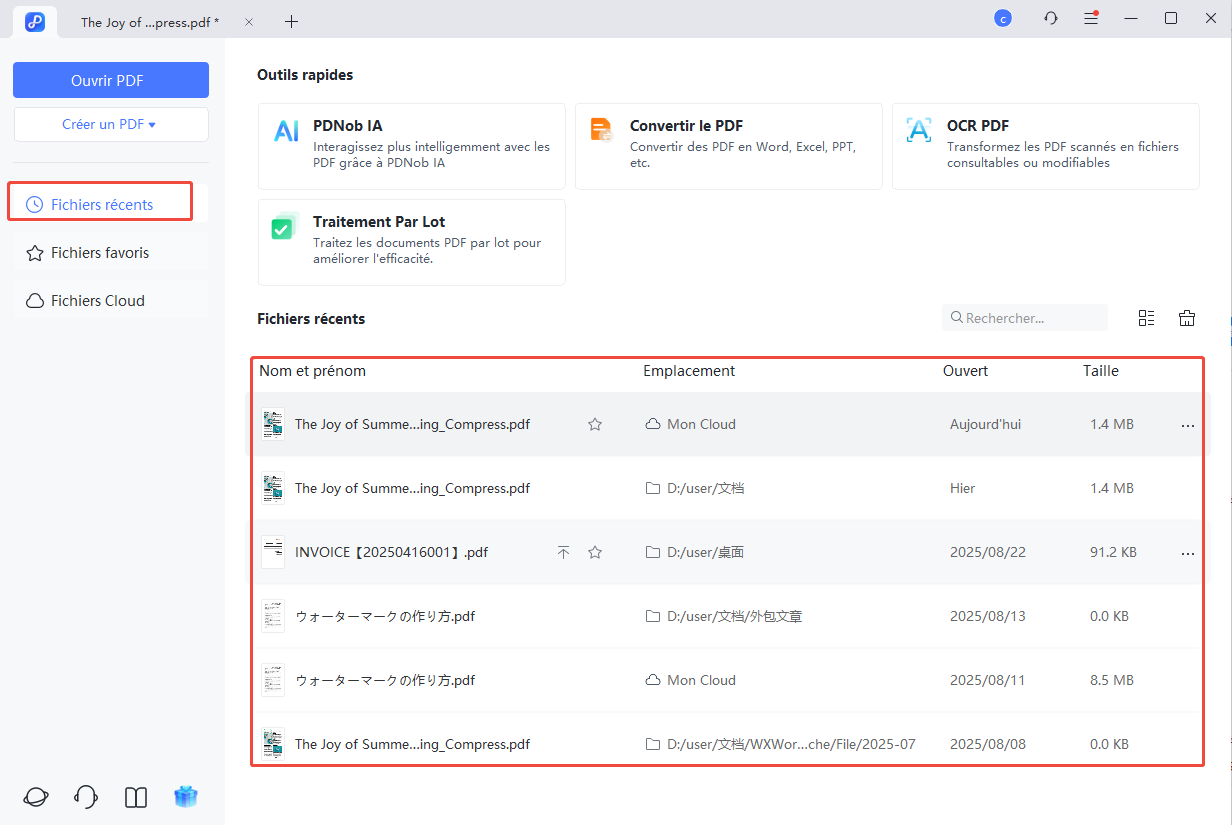Expand the Créer un PDF dropdown
Screen dimensions: 1232x825
pos(110,125)
